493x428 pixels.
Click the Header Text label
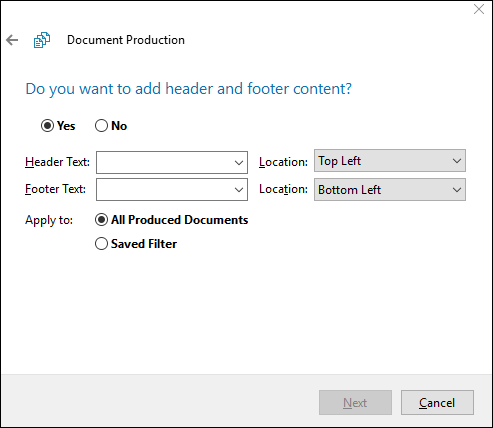57,162
